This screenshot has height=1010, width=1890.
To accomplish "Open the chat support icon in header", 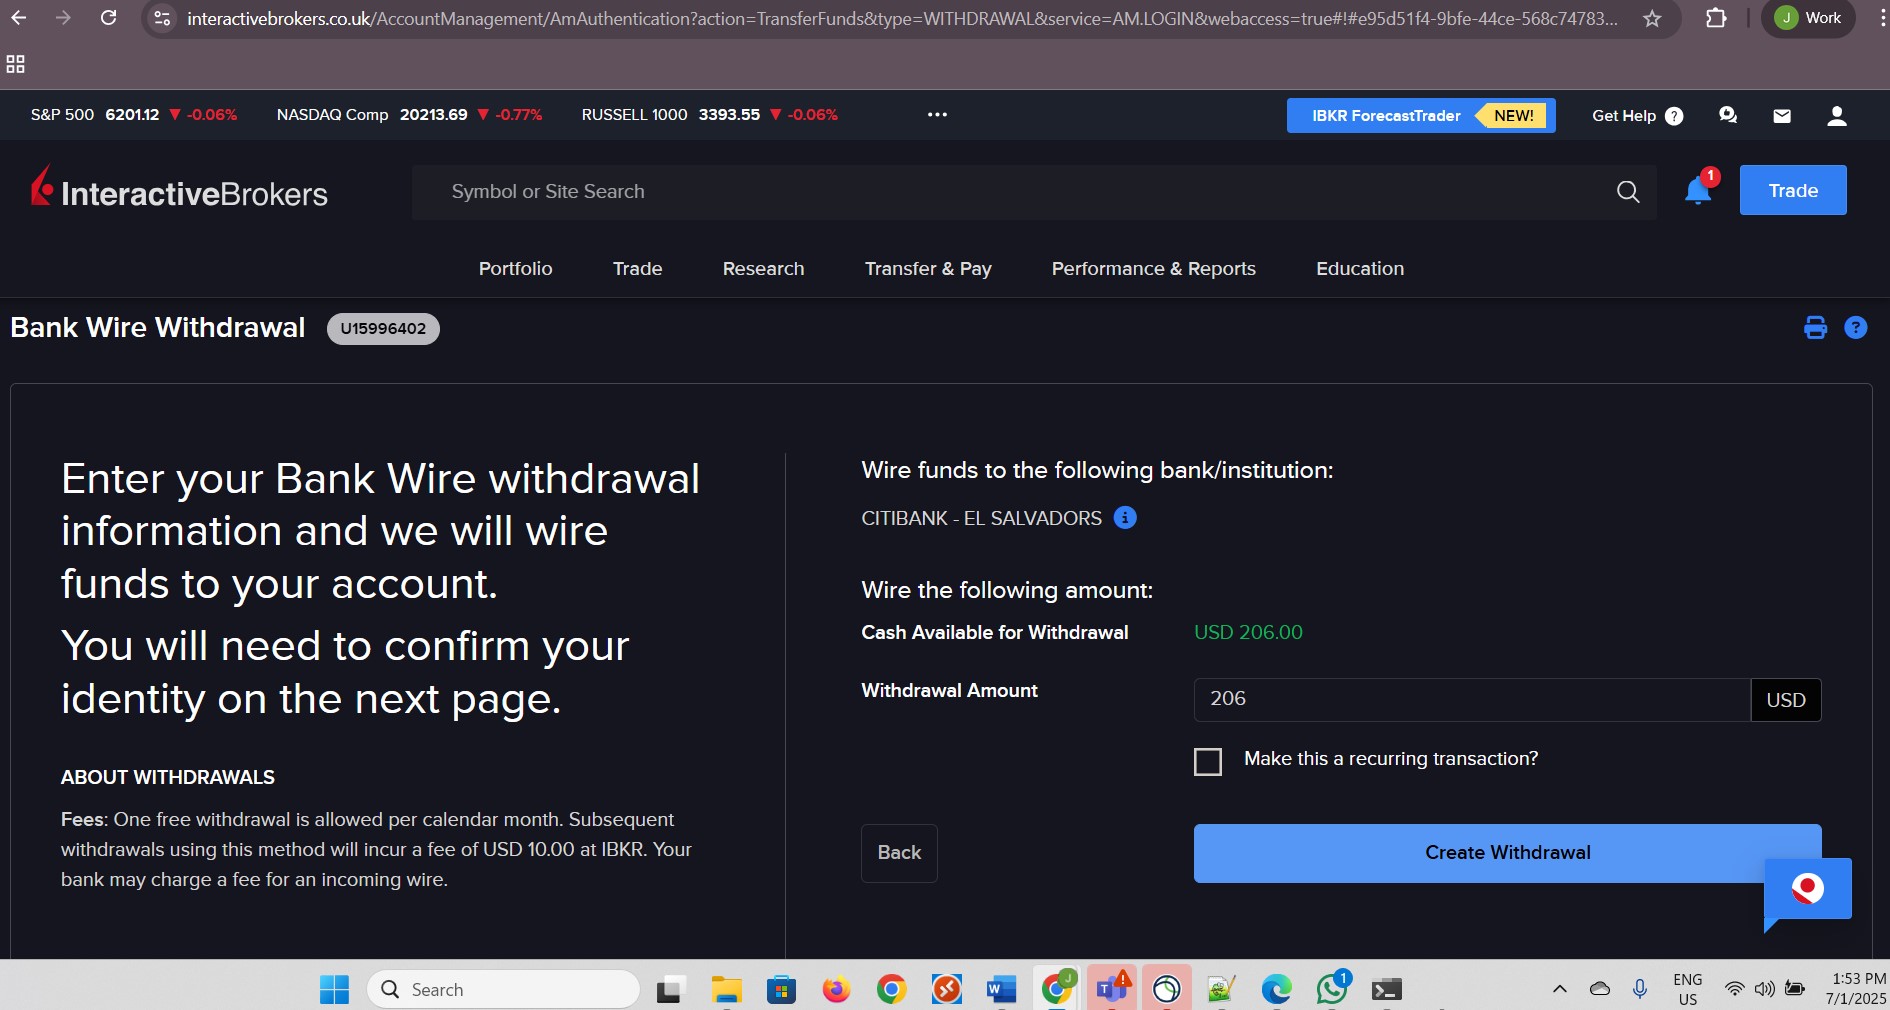I will coord(1728,116).
